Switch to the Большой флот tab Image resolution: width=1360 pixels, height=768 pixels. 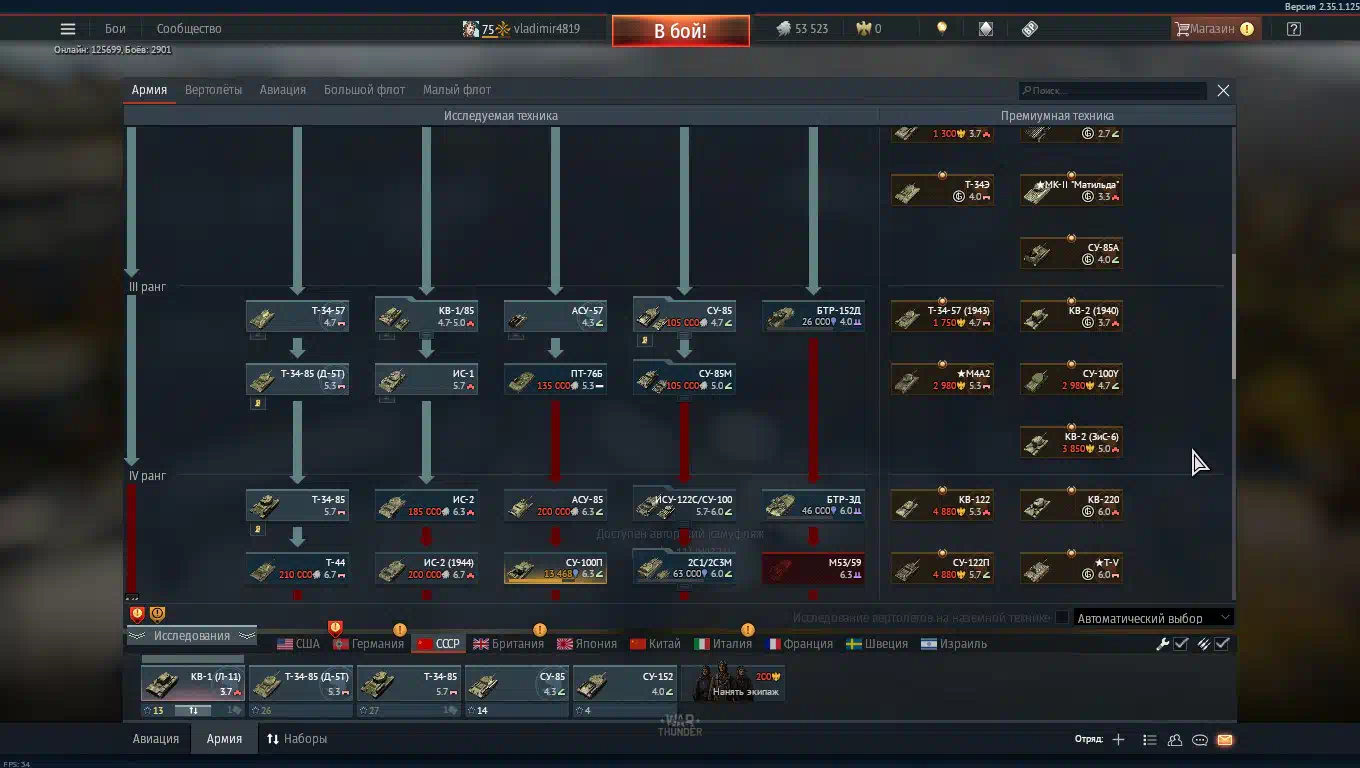tap(364, 90)
